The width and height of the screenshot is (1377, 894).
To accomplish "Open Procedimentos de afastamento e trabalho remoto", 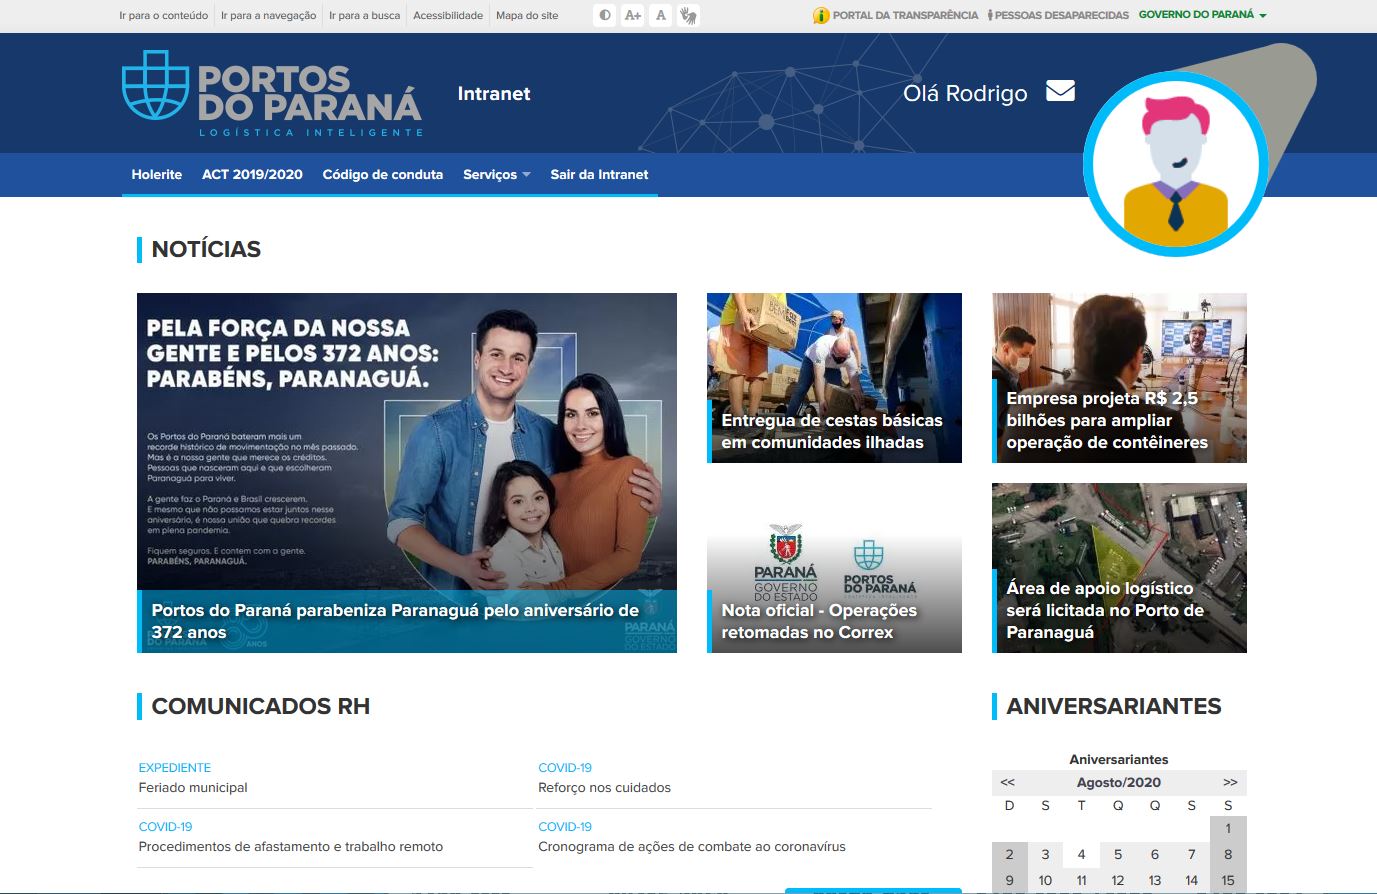I will pos(291,847).
